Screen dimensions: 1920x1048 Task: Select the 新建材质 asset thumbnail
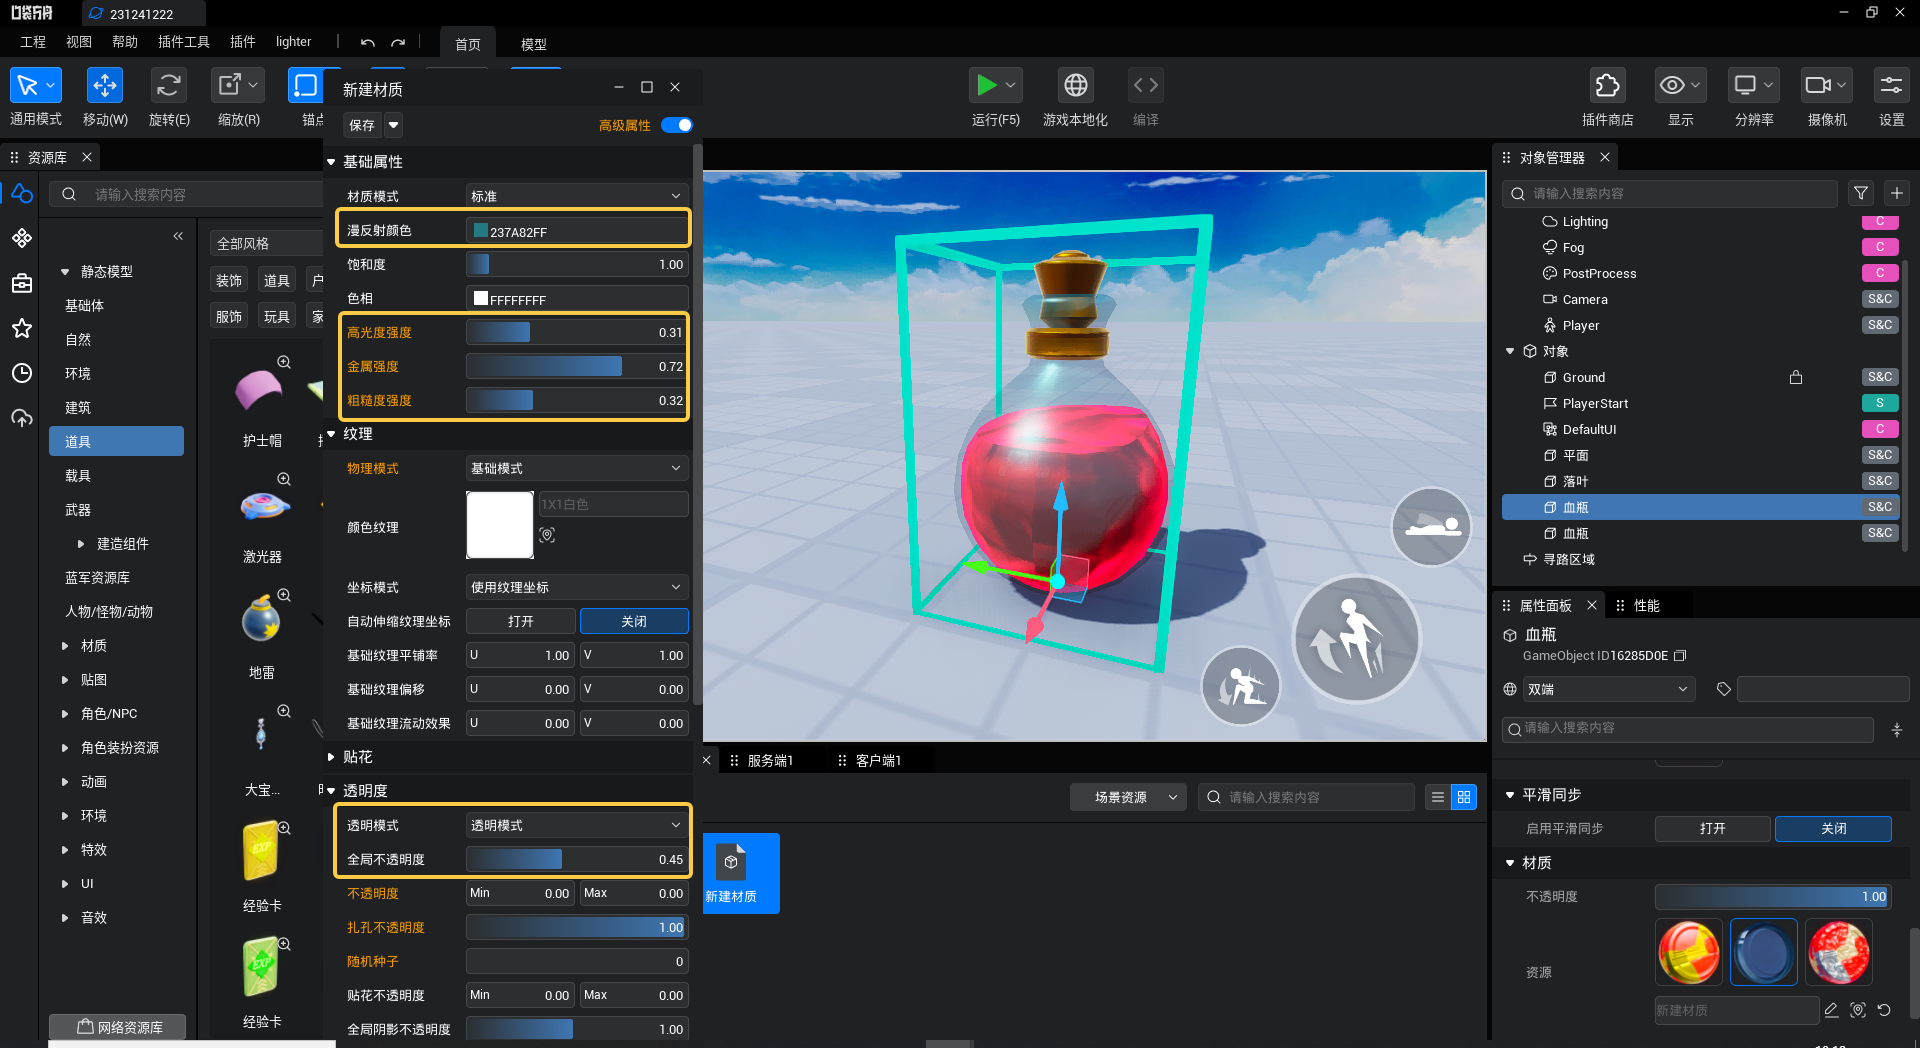click(741, 873)
